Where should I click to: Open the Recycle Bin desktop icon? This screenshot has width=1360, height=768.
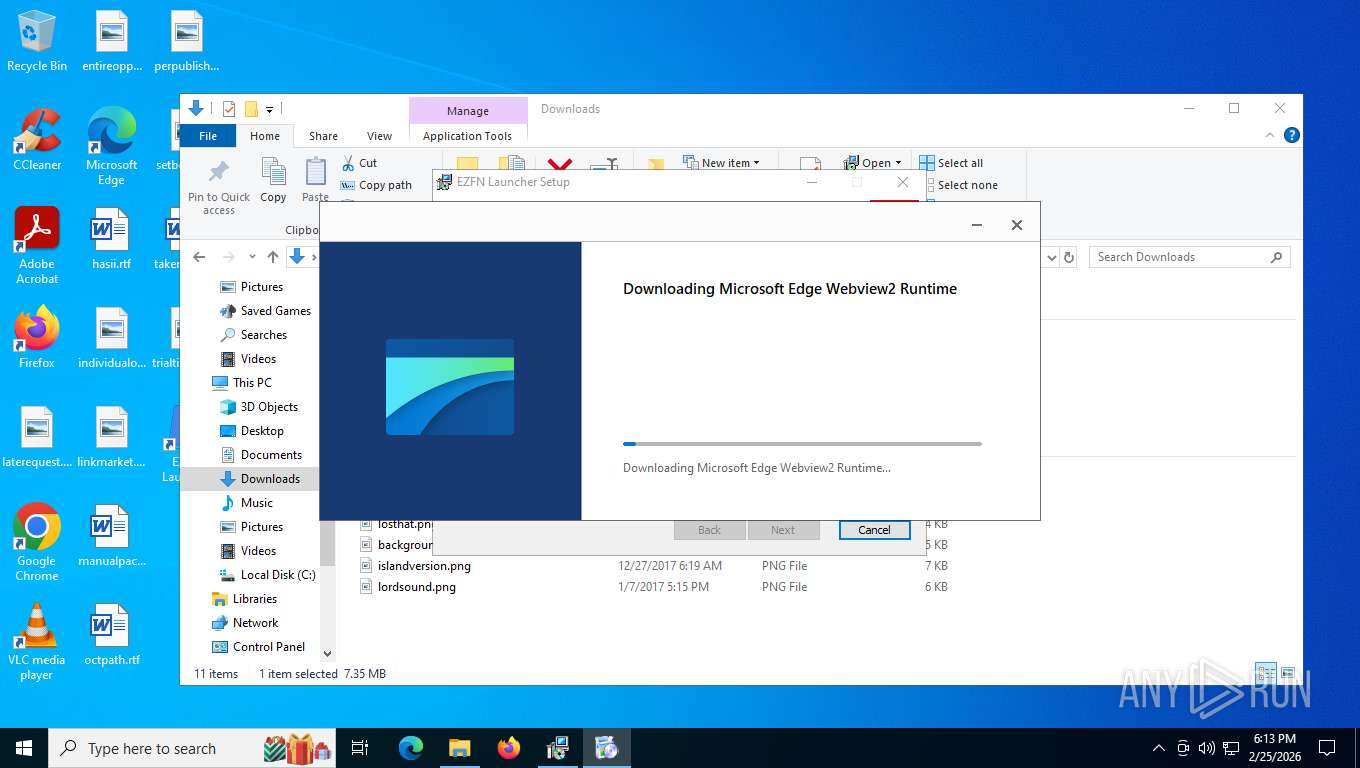coord(37,41)
